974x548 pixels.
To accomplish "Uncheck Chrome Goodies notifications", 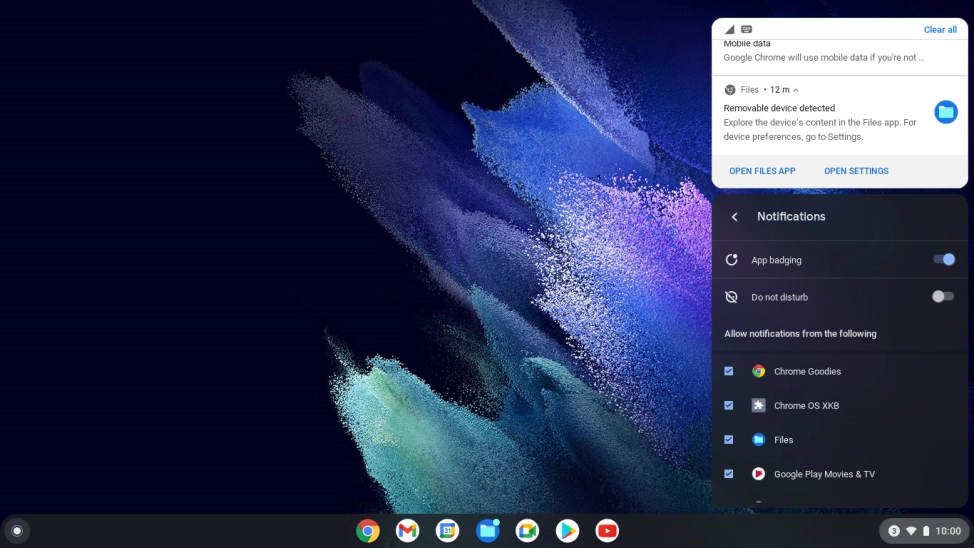I will (729, 371).
